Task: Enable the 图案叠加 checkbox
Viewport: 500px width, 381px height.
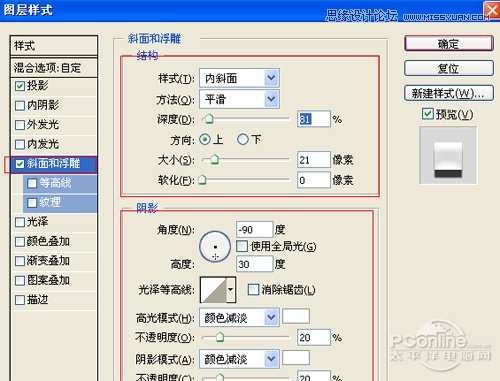Action: 20,280
